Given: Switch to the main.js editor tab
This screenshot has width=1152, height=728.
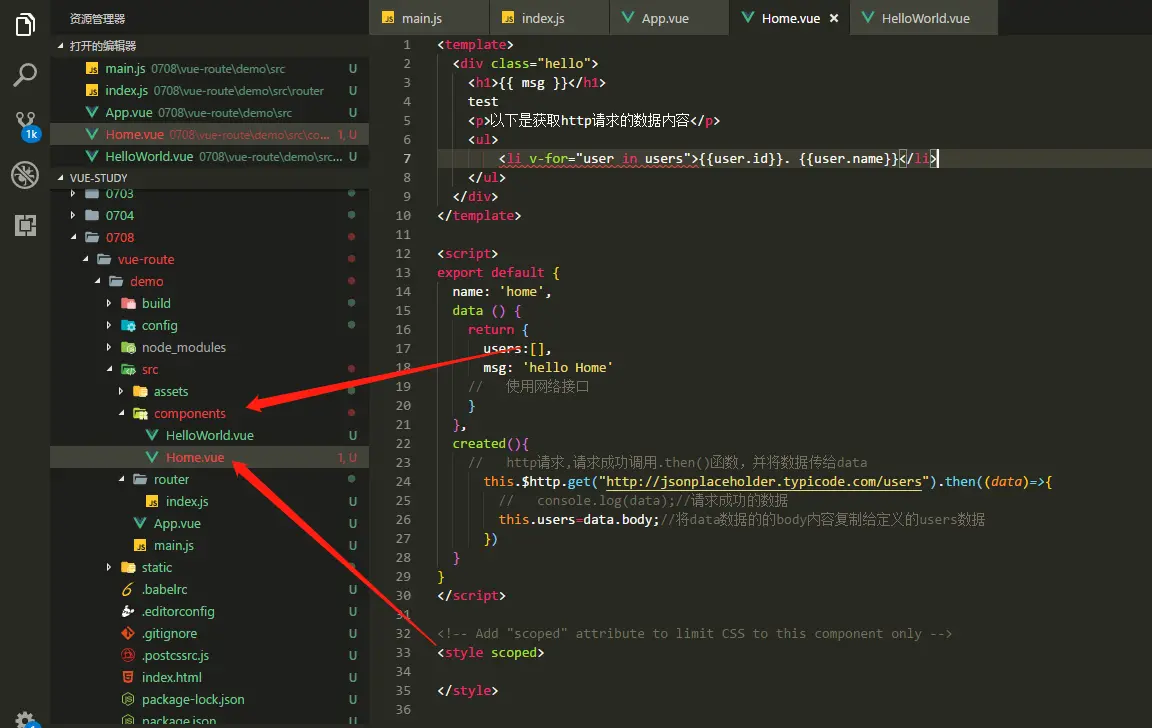Looking at the screenshot, I should (x=428, y=18).
